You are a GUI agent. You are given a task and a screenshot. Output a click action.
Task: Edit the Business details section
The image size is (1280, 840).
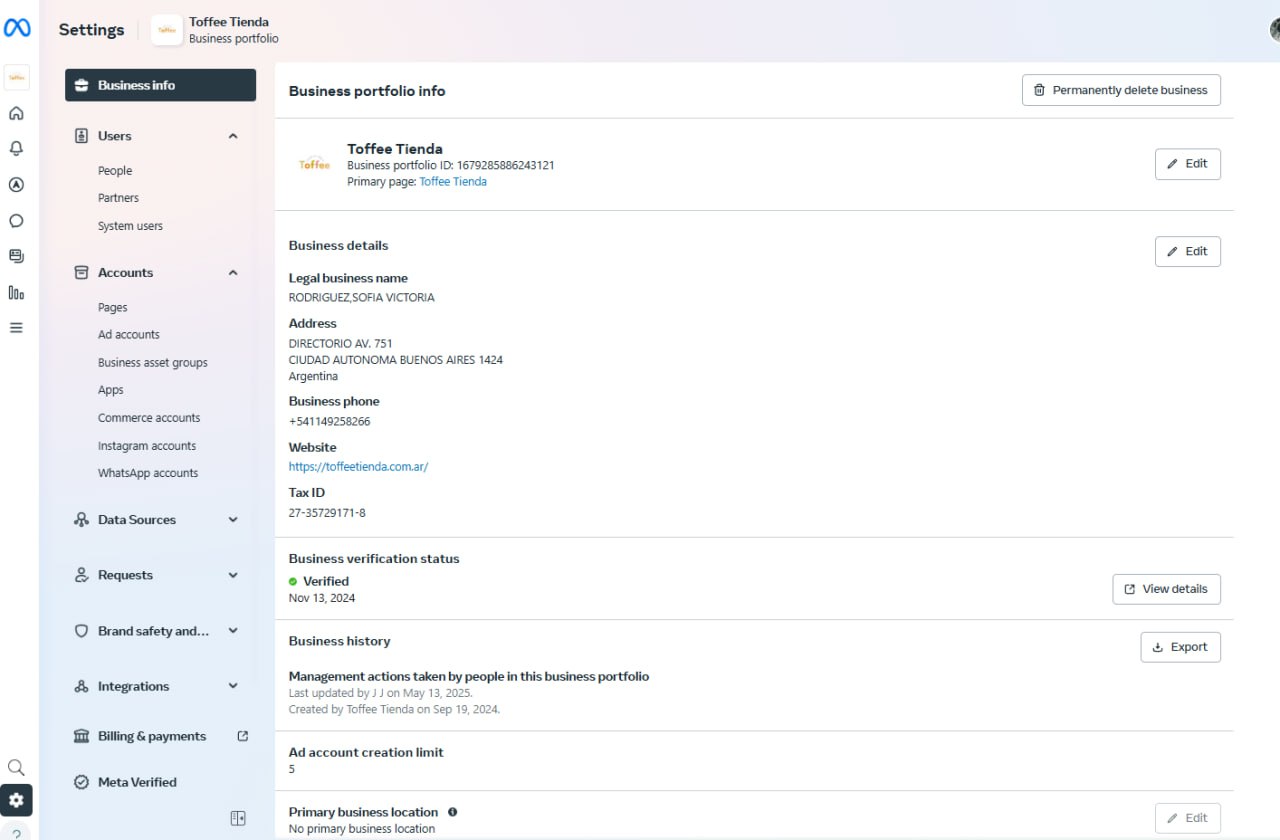click(x=1188, y=251)
